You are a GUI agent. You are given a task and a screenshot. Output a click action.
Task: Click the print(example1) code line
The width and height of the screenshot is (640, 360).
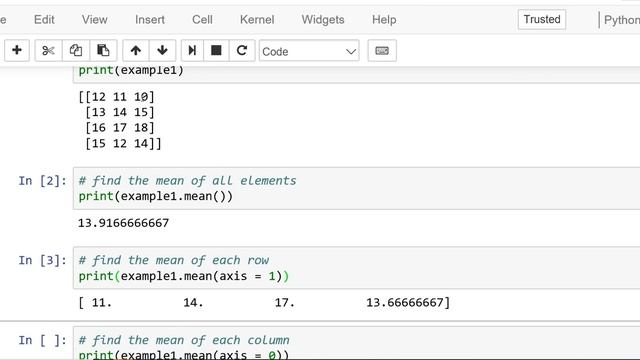(x=131, y=70)
